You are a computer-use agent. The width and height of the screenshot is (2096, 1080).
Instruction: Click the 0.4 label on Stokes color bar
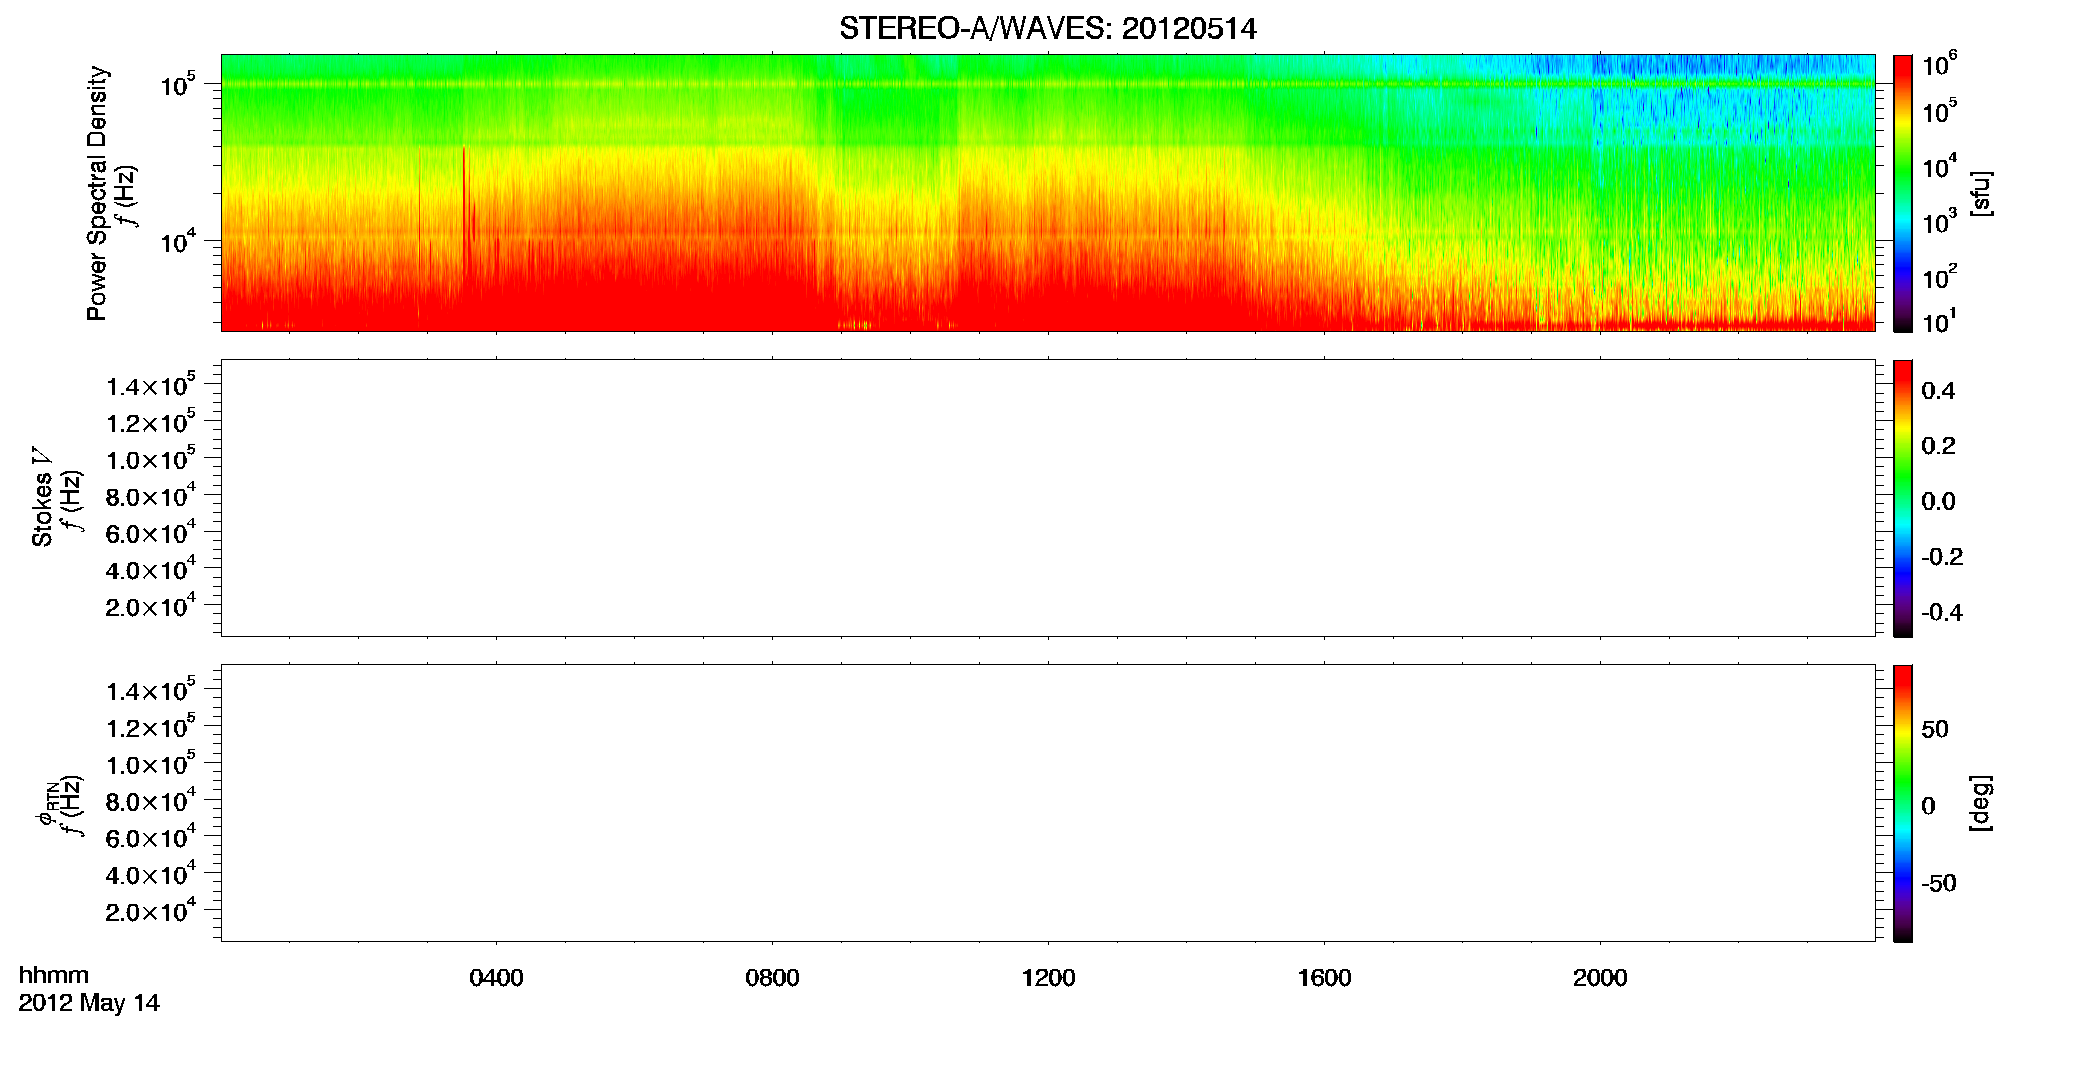(1937, 391)
